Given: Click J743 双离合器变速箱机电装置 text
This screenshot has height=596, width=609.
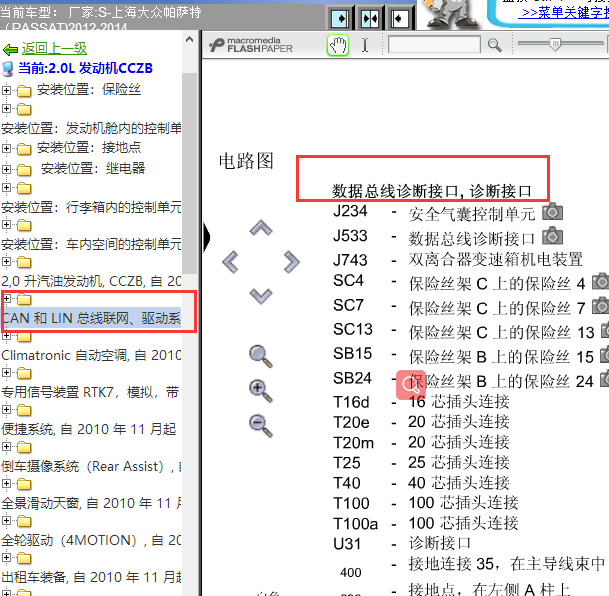Looking at the screenshot, I should click(458, 259).
